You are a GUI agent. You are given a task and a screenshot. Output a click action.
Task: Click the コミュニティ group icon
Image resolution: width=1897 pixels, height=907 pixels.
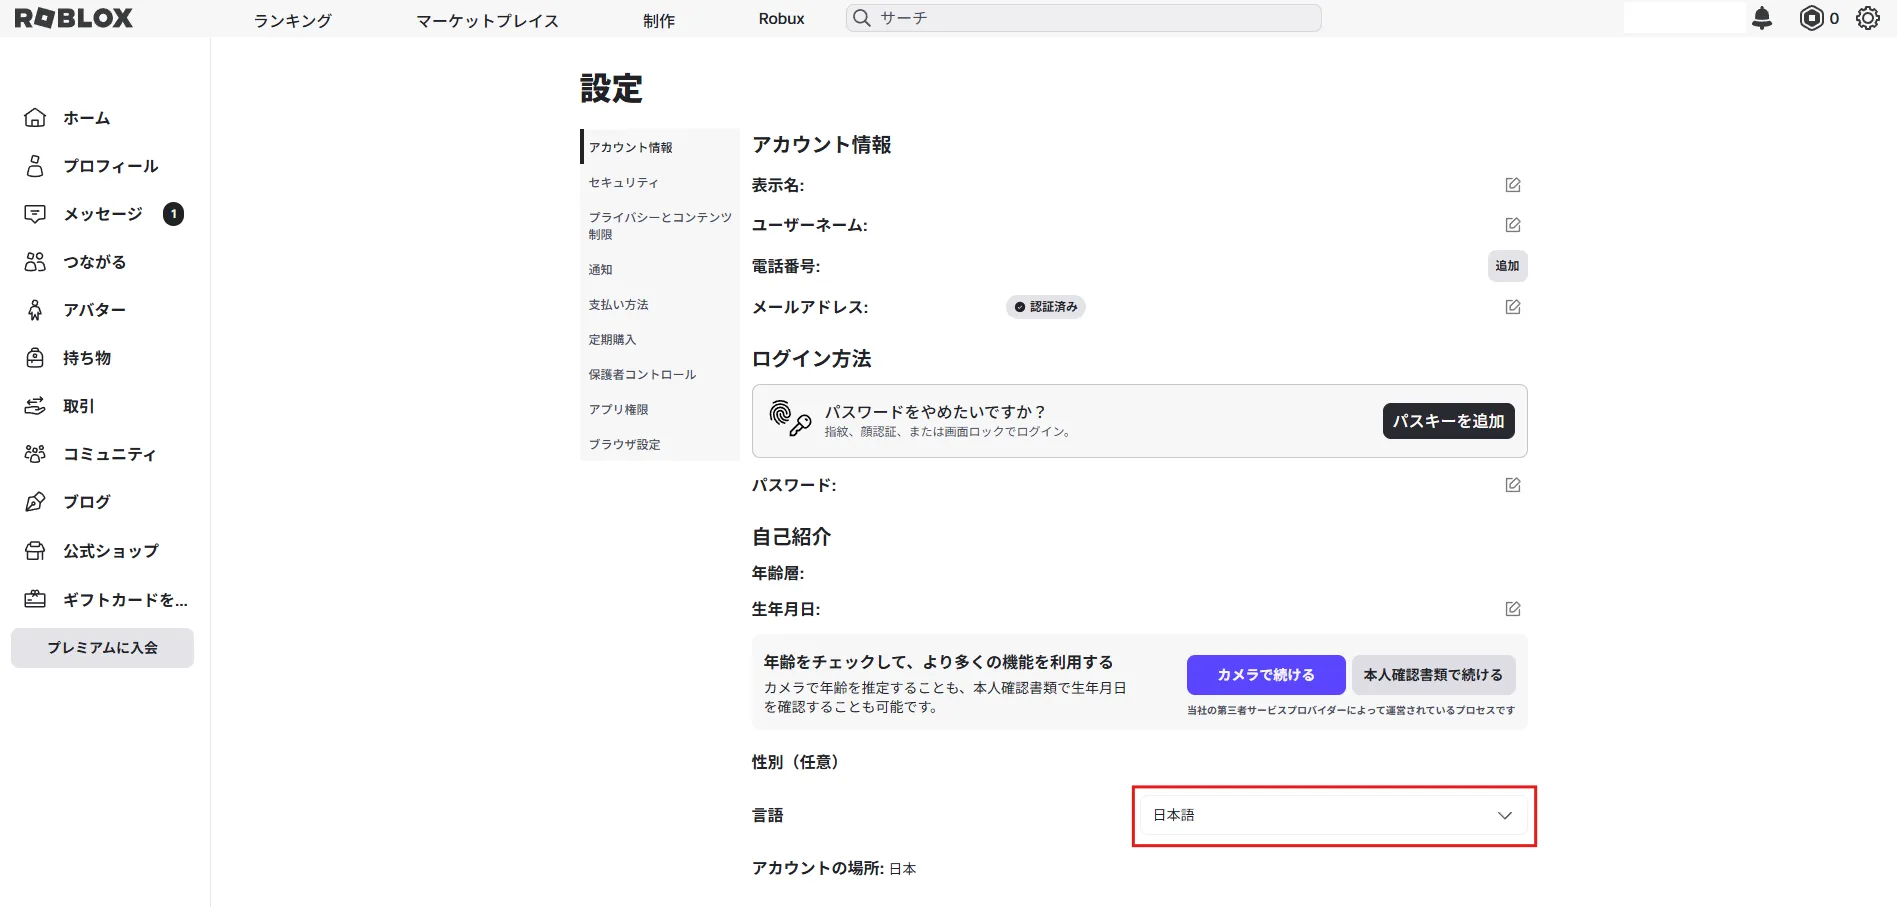35,454
